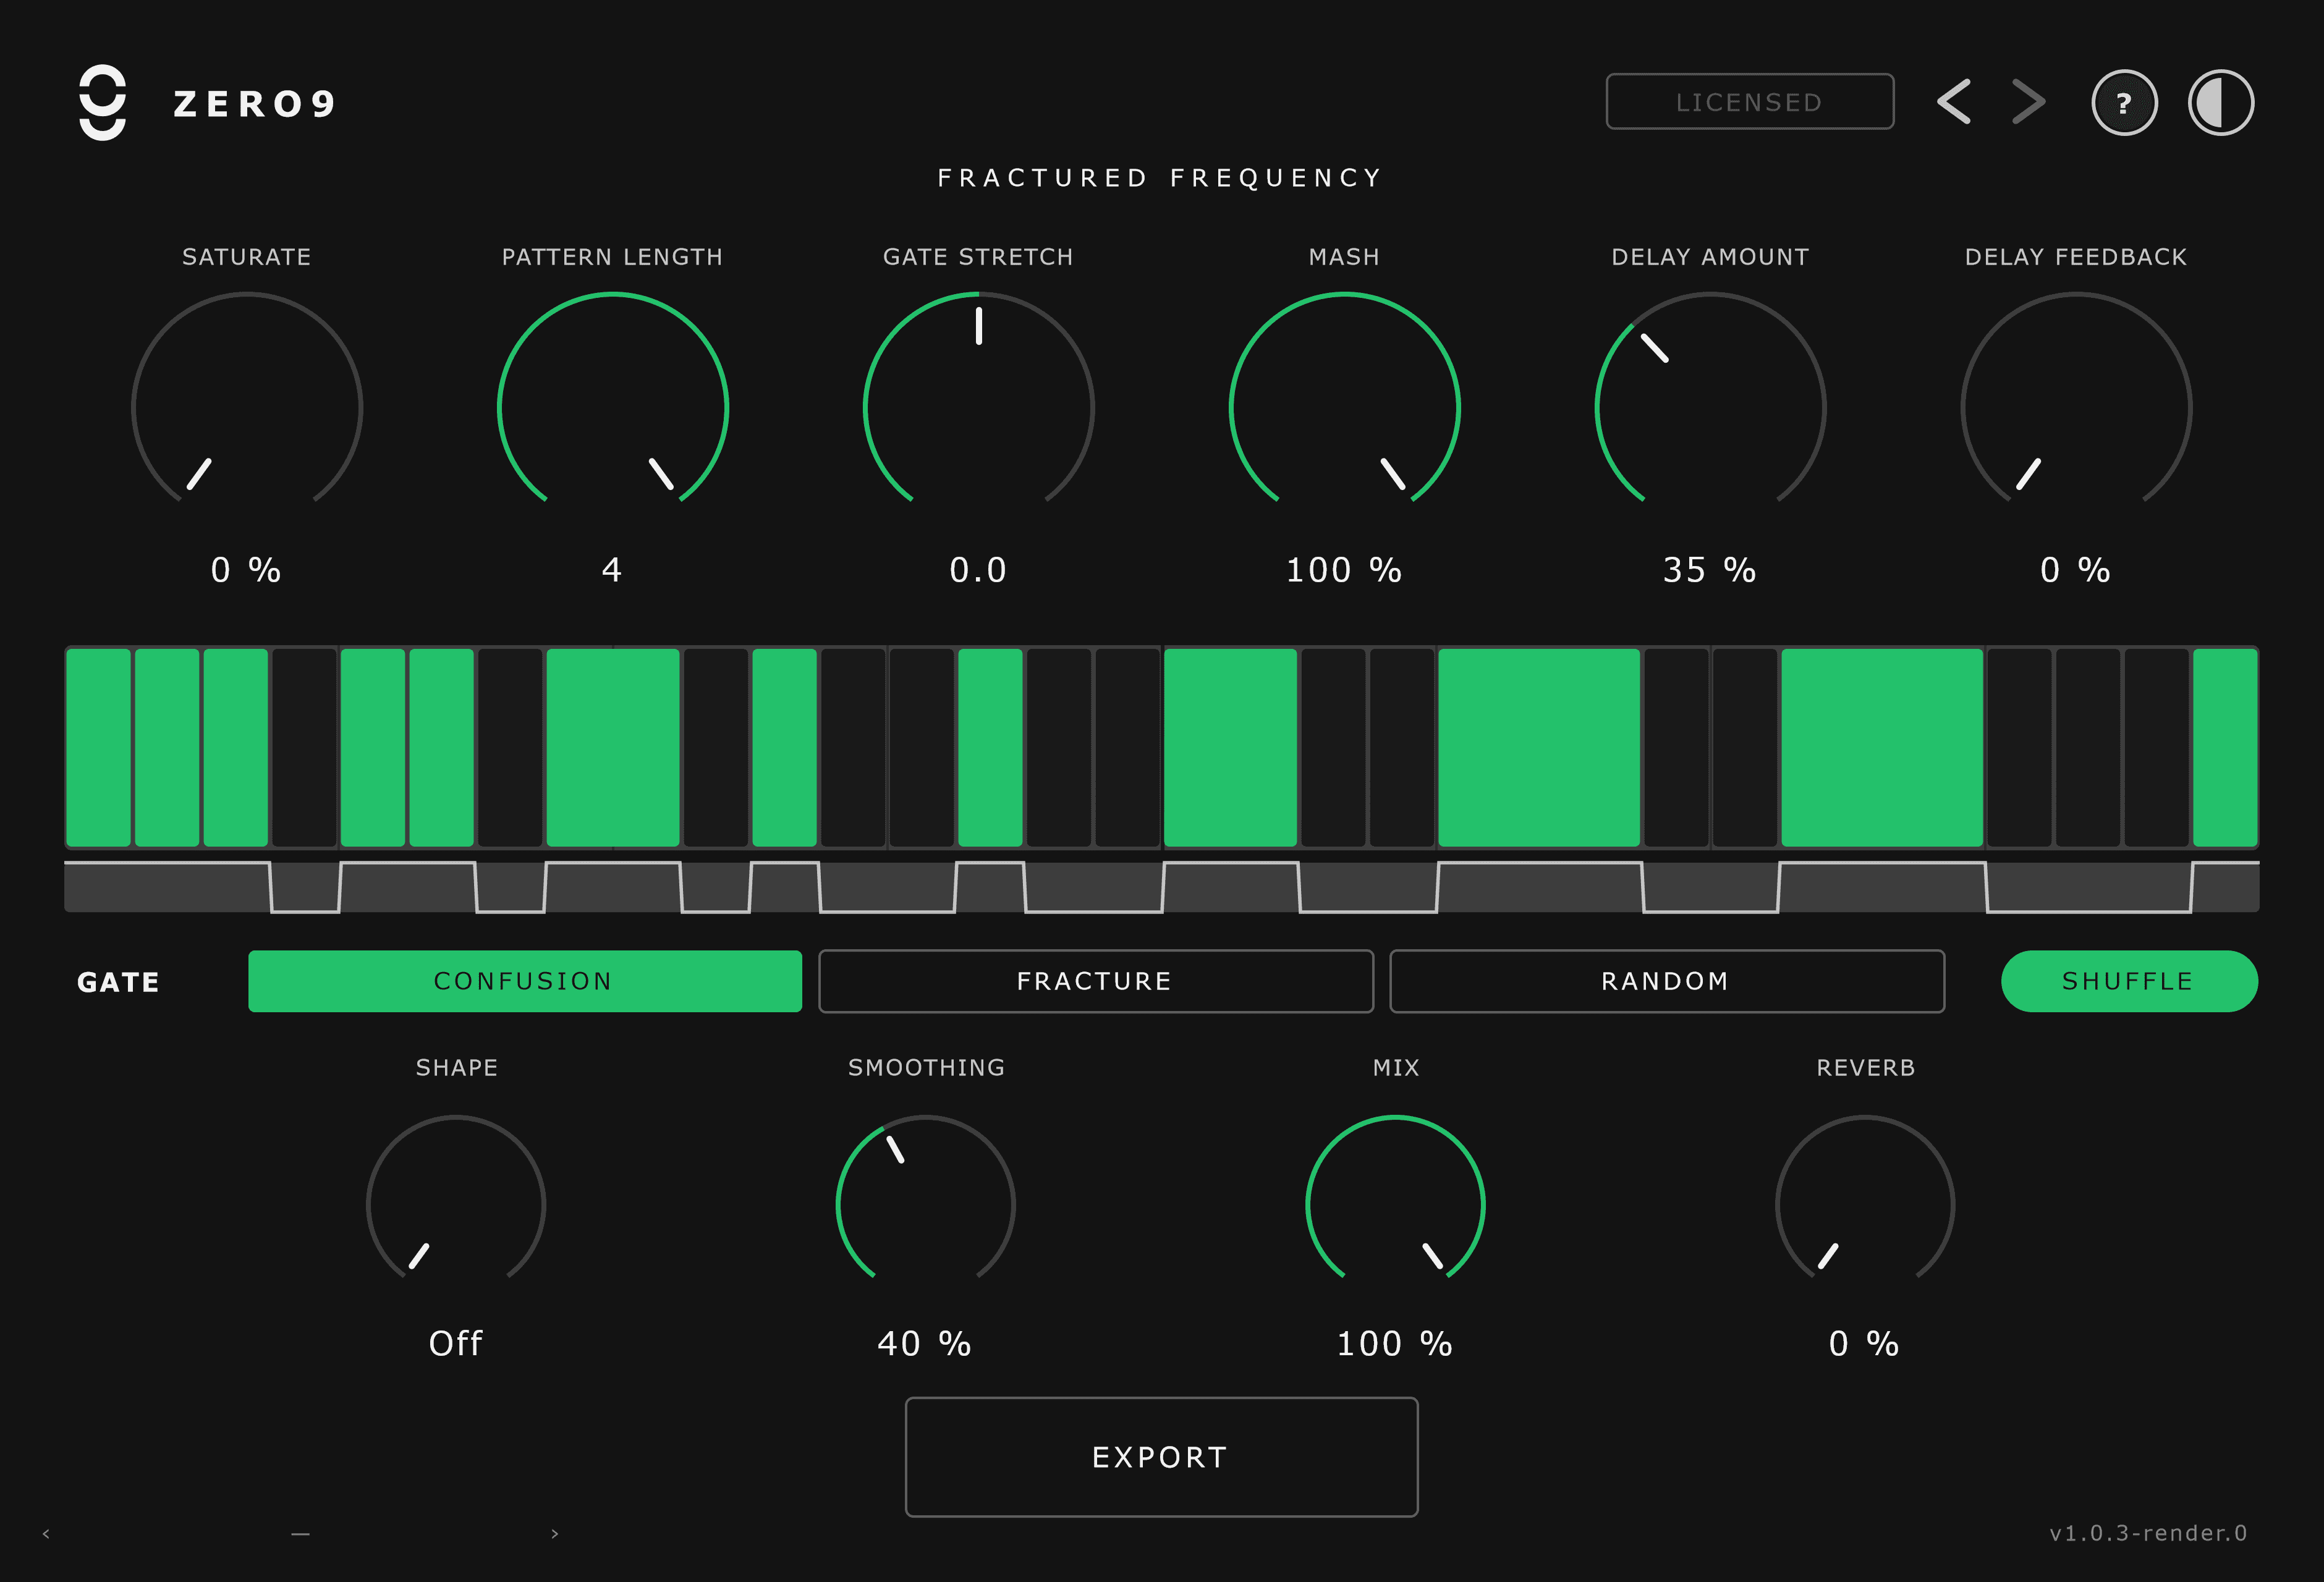Click the "DELAY FEEDBACK" label
The width and height of the screenshot is (2324, 1582).
(x=2076, y=257)
